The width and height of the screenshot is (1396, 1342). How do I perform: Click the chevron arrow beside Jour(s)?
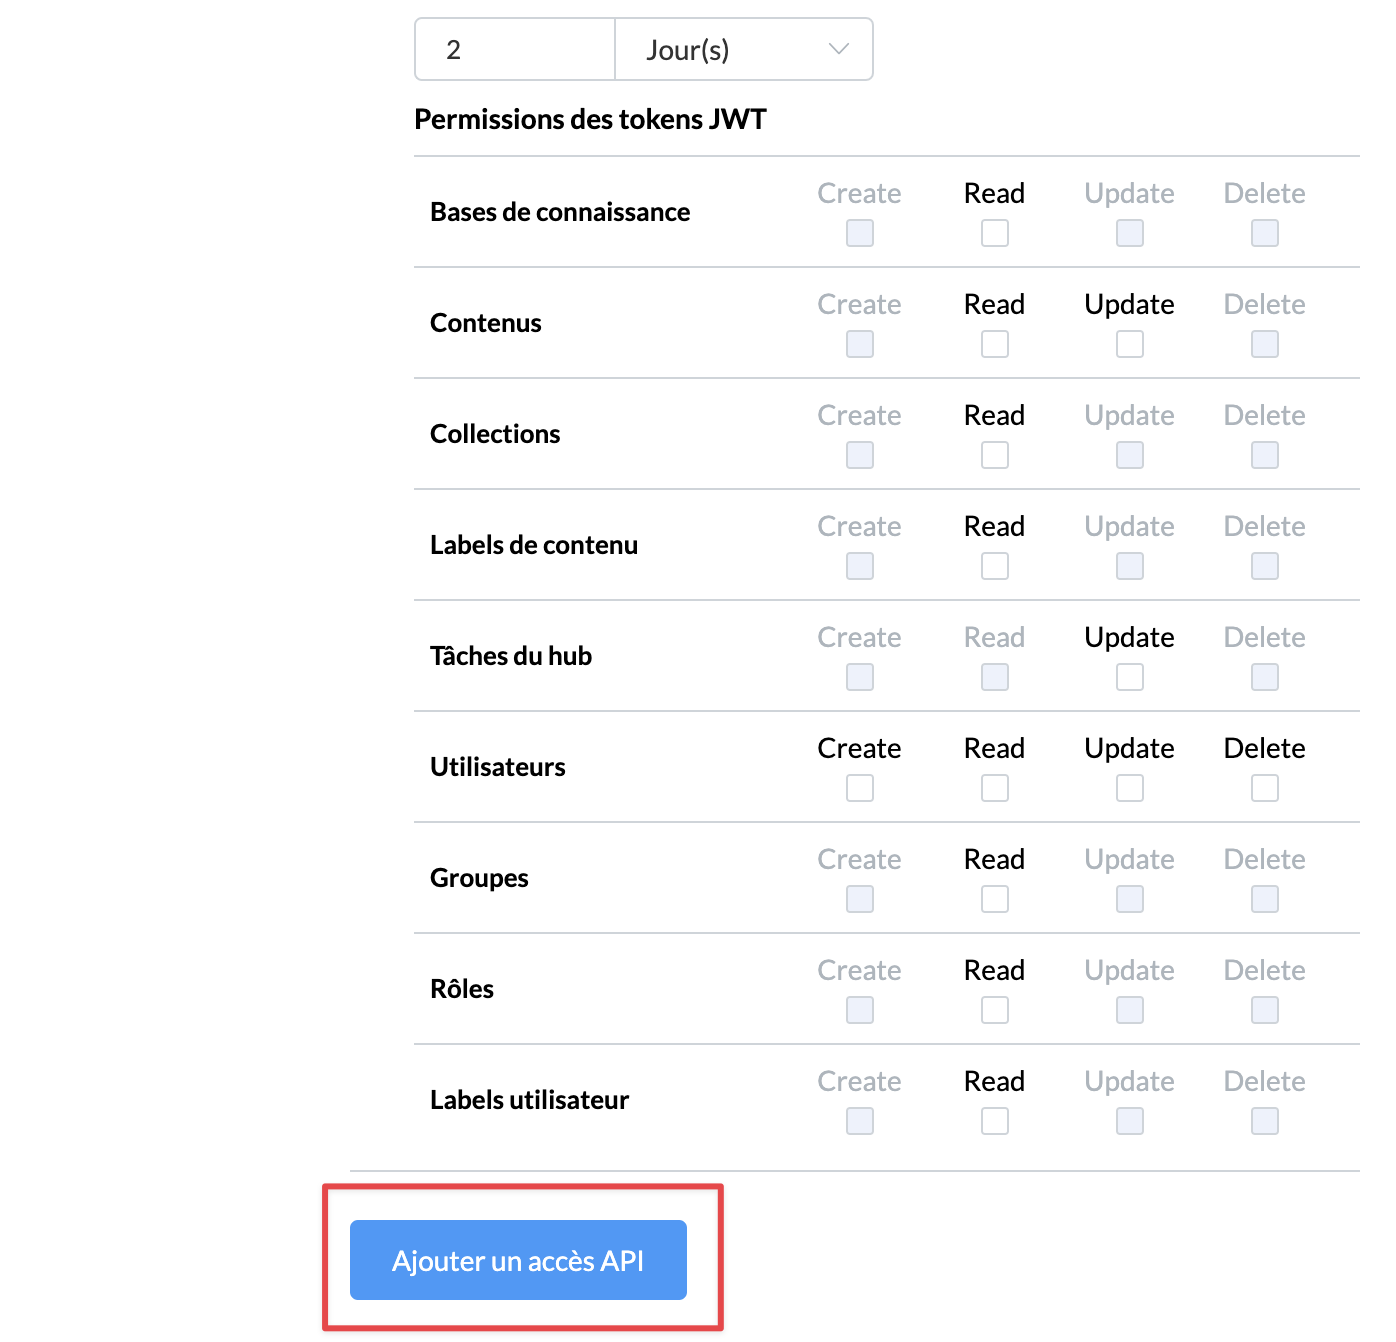pyautogui.click(x=839, y=50)
